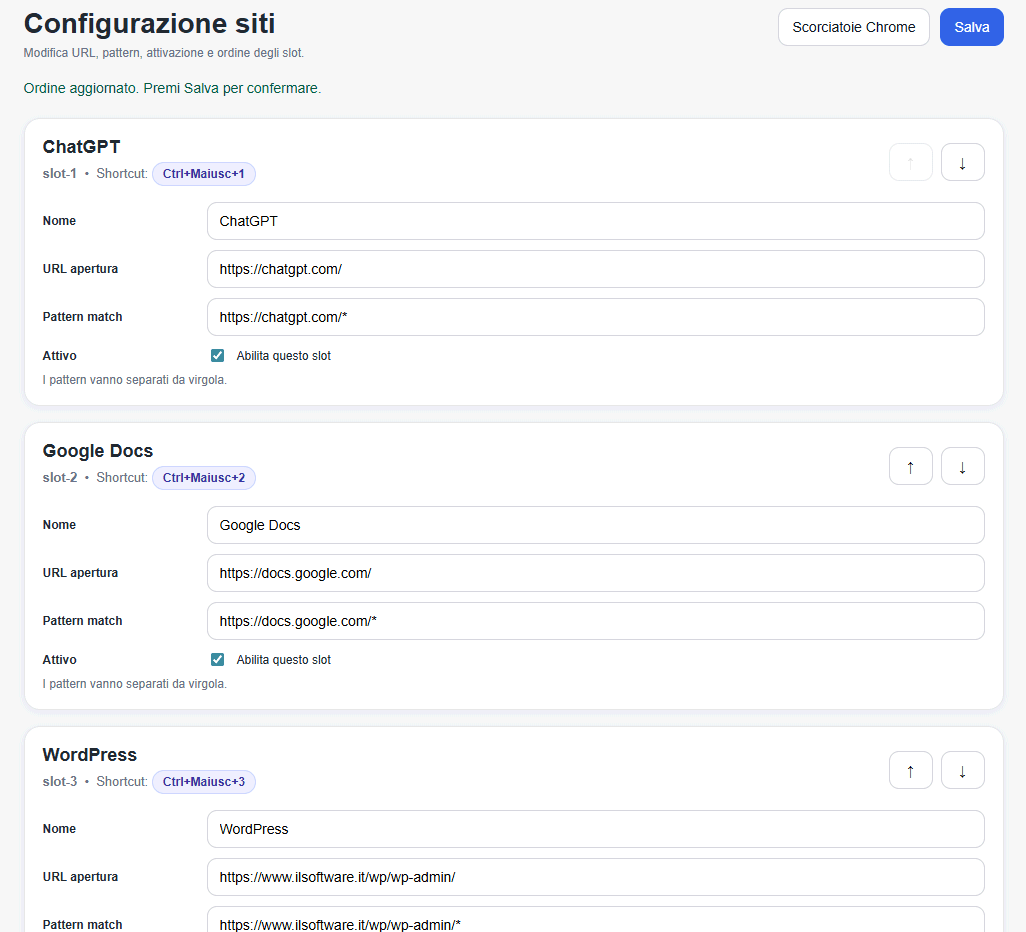Move WordPress slot up
This screenshot has width=1026, height=932.
pos(910,770)
